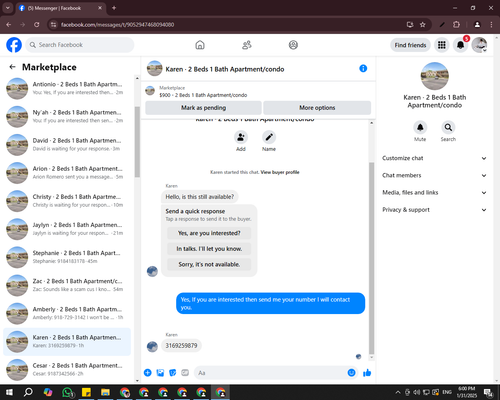Open more actions plus icon in composer

(148, 373)
